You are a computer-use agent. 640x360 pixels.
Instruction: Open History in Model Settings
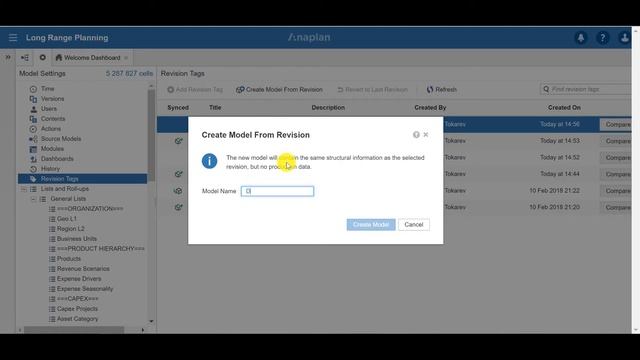50,169
